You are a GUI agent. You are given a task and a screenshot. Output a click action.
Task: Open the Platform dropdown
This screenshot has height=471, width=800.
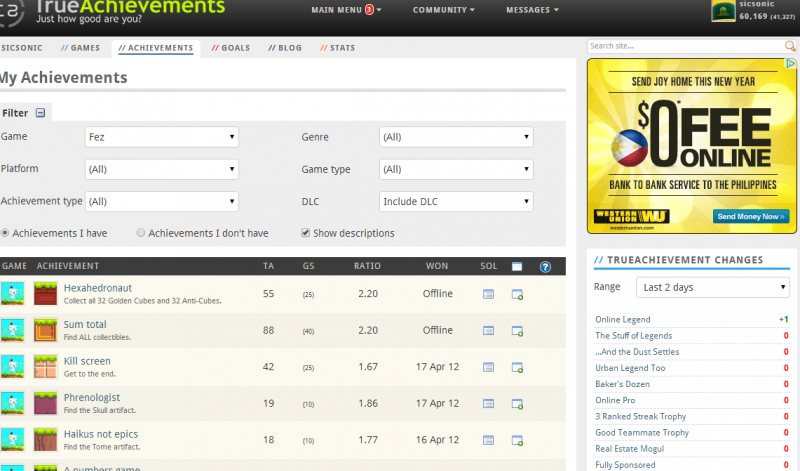point(162,169)
